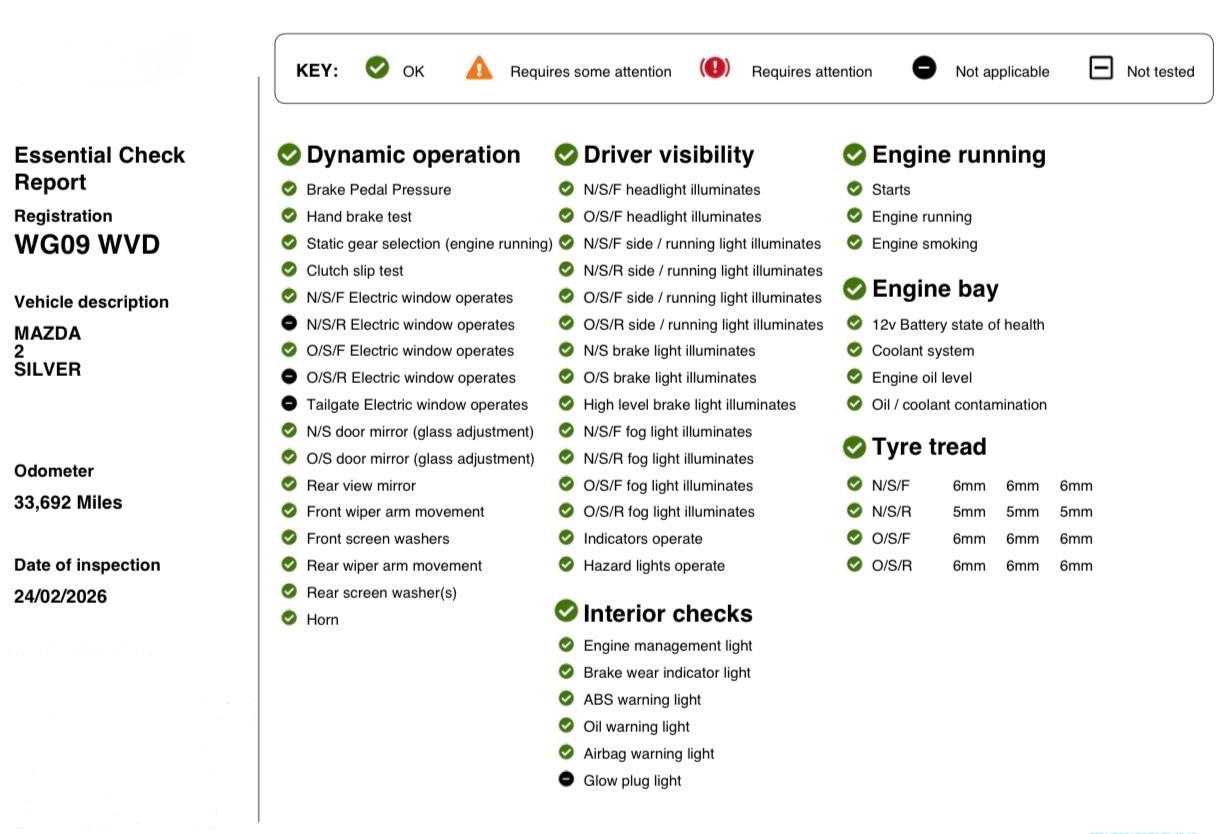This screenshot has height=834, width=1226.
Task: Select the Tyre tread section heading
Action: click(928, 447)
